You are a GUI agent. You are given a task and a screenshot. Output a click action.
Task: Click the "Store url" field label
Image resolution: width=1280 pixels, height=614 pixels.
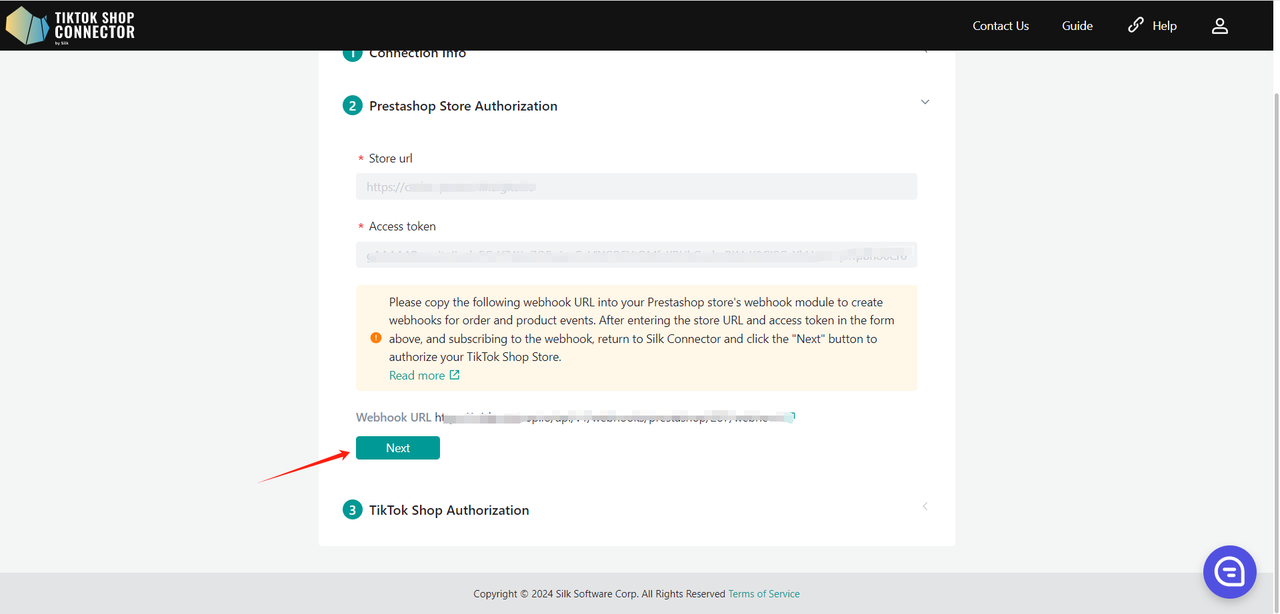click(x=390, y=159)
